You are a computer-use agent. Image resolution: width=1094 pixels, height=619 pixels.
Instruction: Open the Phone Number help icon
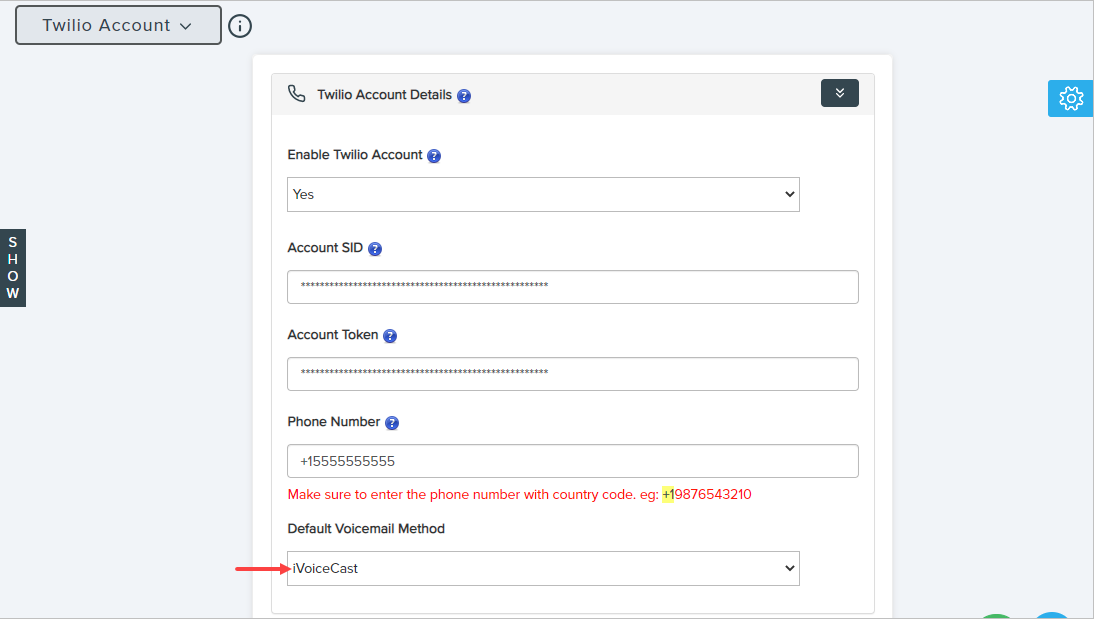pyautogui.click(x=392, y=423)
